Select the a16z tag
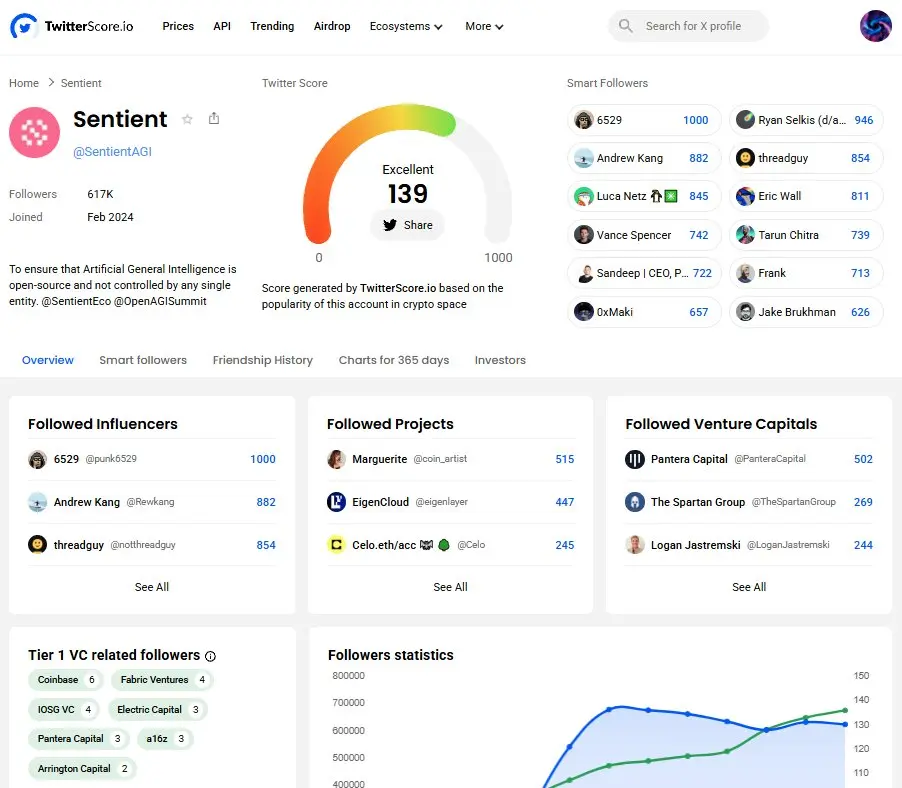 click(x=165, y=739)
